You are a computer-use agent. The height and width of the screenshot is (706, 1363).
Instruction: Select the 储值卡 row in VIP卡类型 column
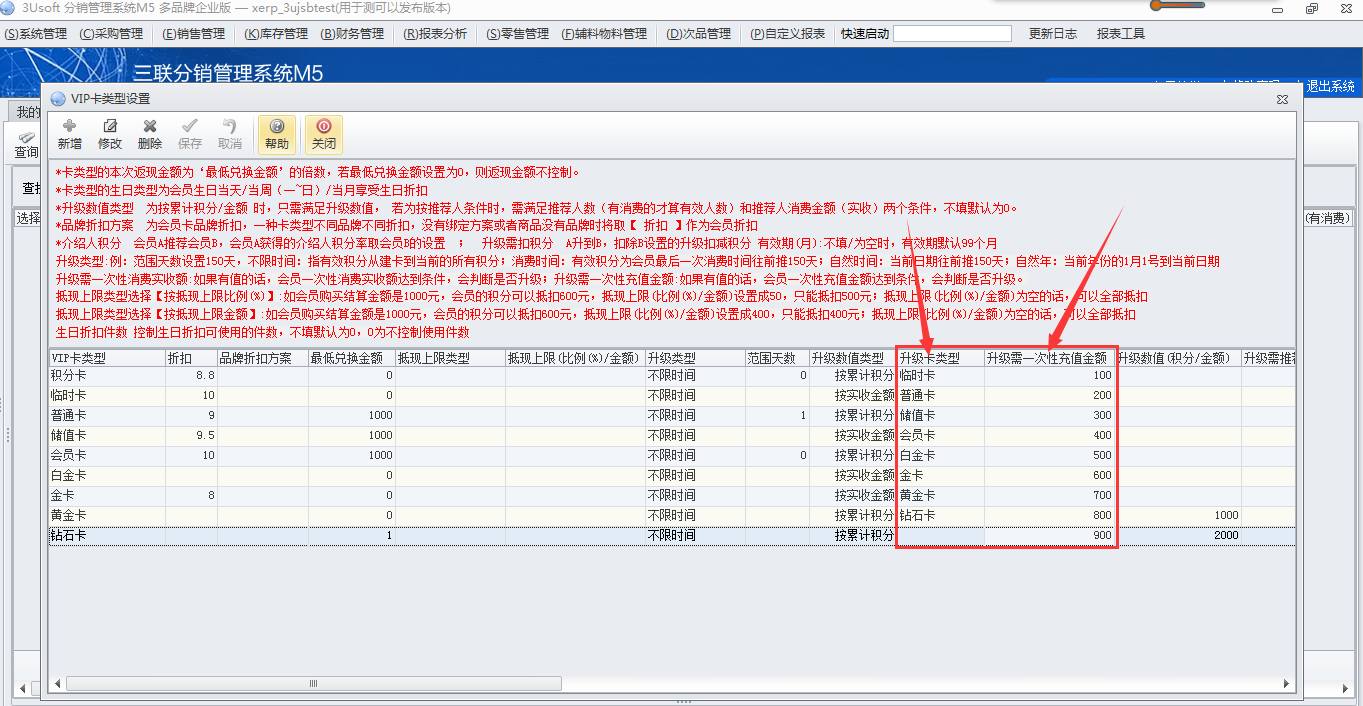click(107, 435)
